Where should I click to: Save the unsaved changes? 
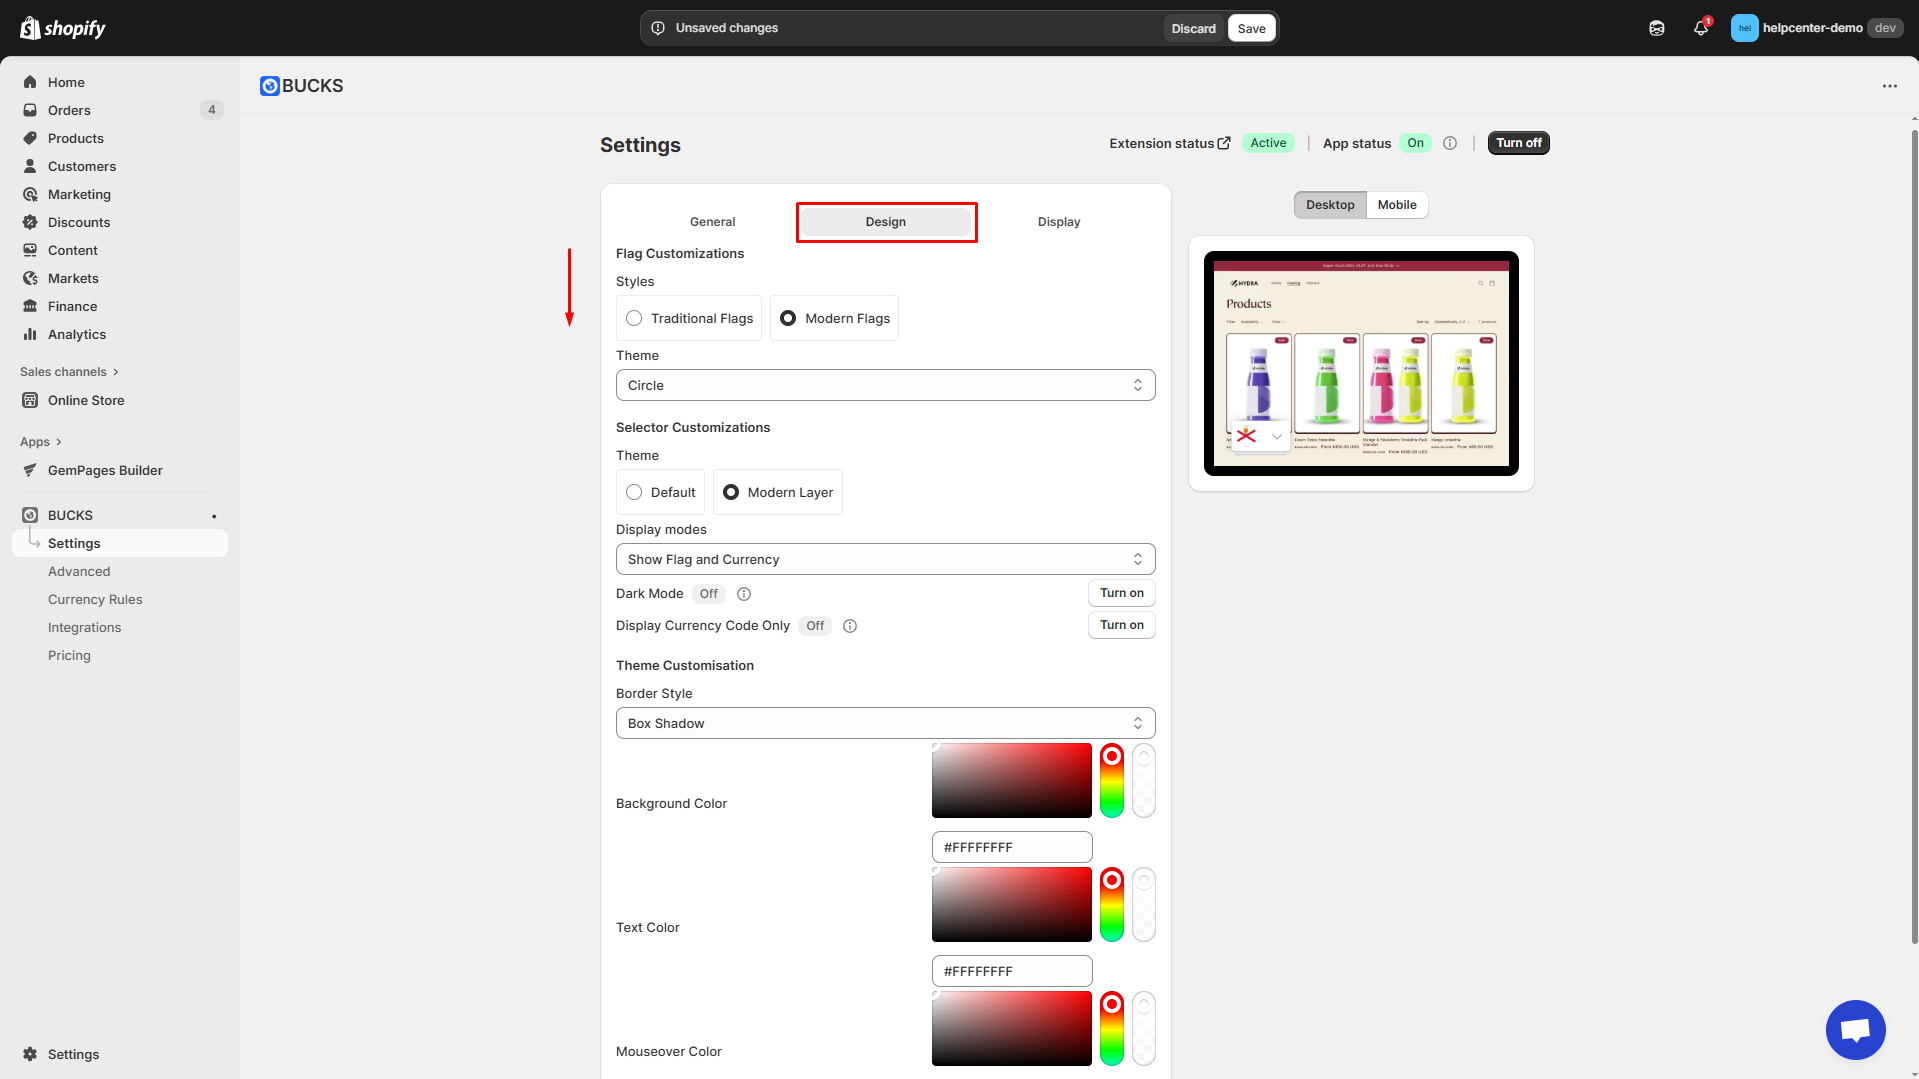pos(1251,28)
